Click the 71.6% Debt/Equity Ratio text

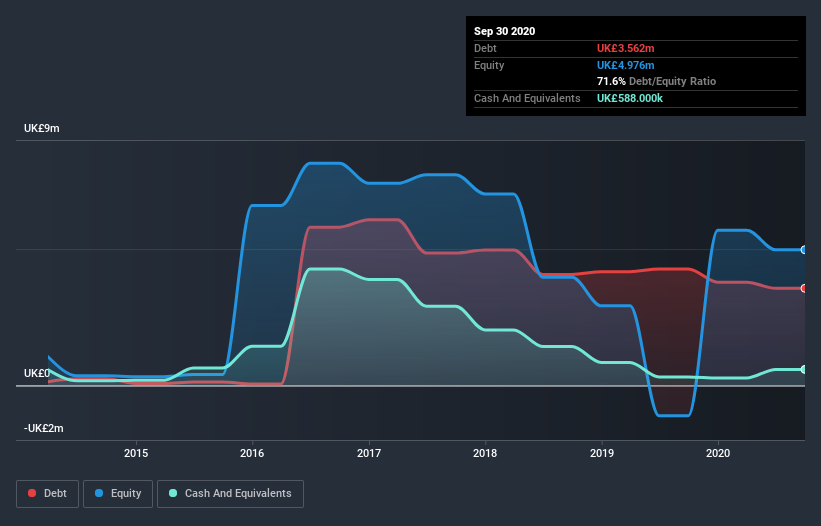click(657, 81)
